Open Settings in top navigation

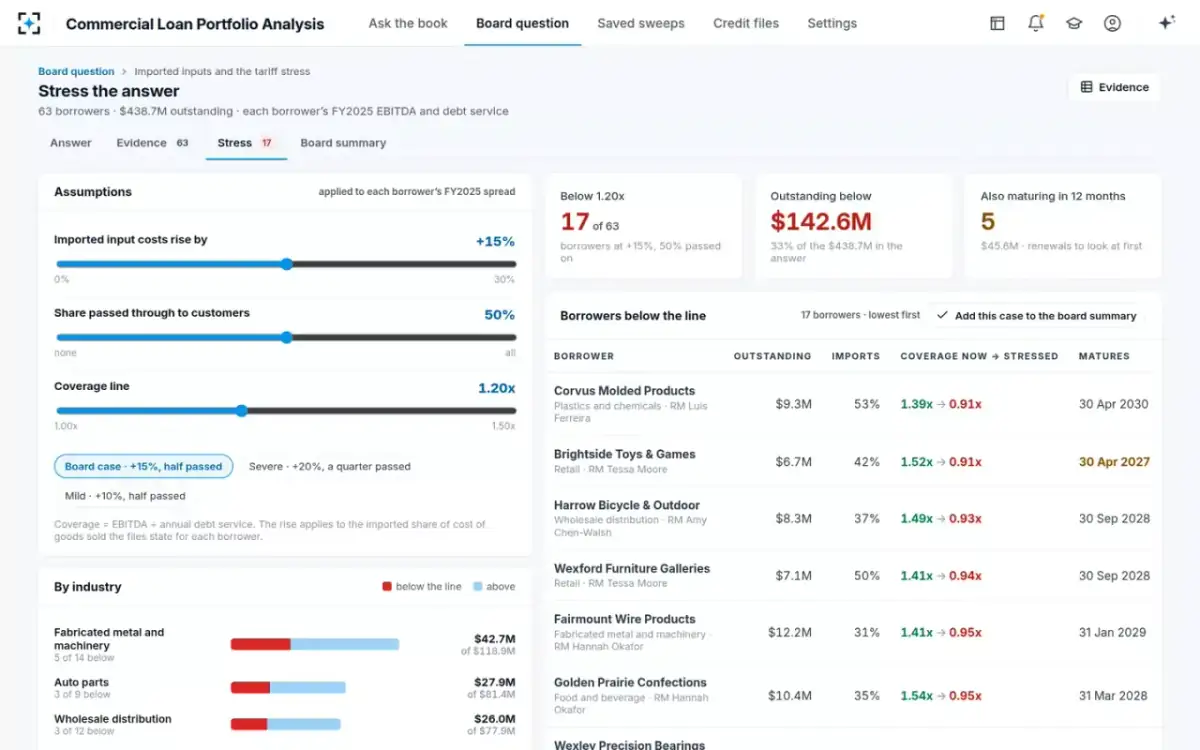(832, 23)
